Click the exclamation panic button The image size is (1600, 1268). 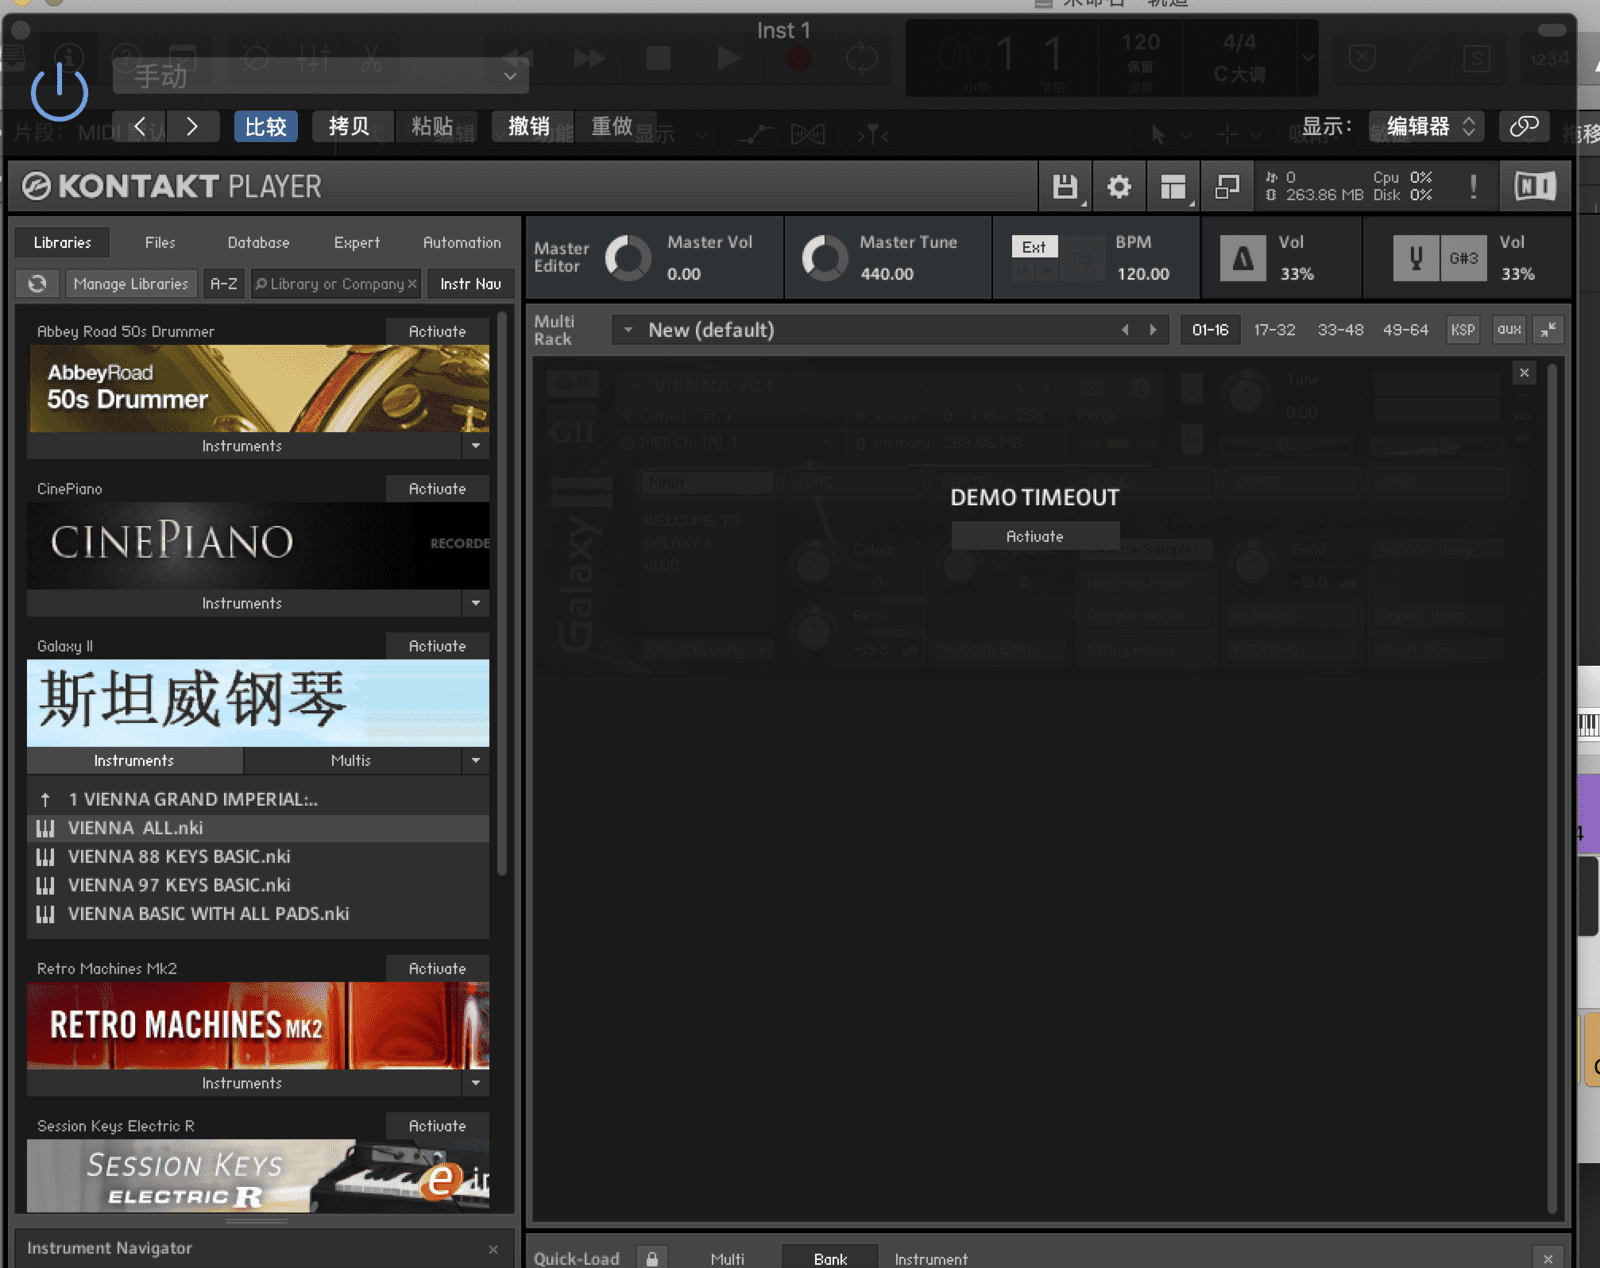point(1473,187)
